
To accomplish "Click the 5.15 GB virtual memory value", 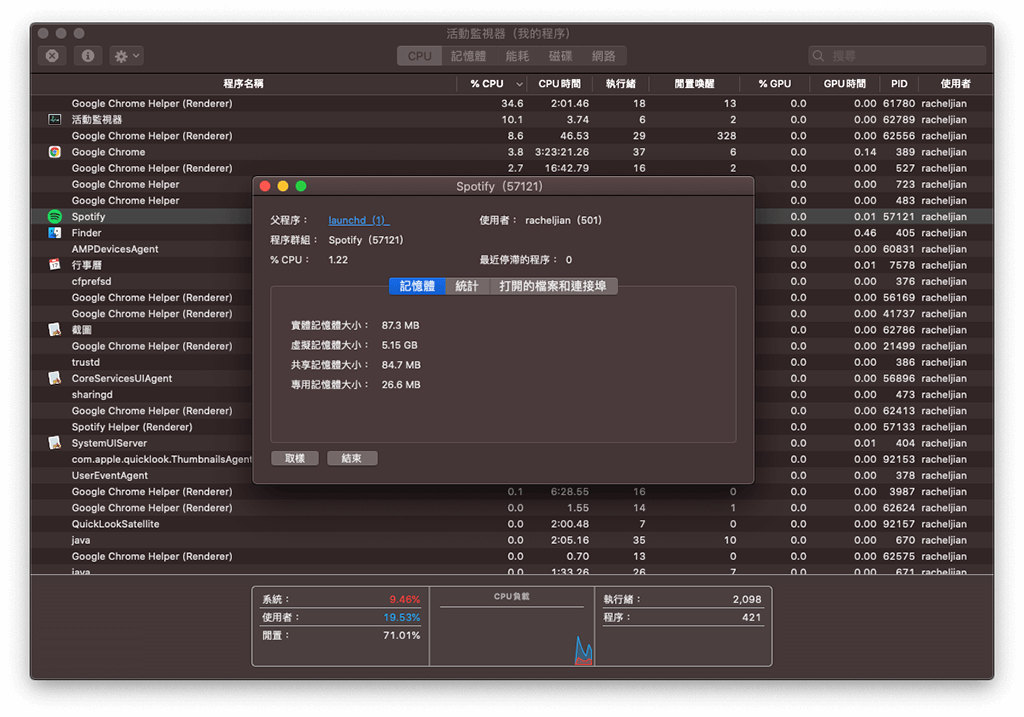I will pyautogui.click(x=400, y=345).
